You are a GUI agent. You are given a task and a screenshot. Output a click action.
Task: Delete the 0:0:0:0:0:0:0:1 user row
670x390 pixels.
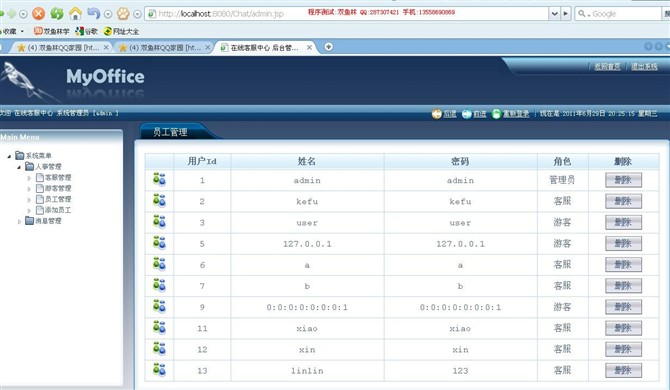click(x=623, y=307)
